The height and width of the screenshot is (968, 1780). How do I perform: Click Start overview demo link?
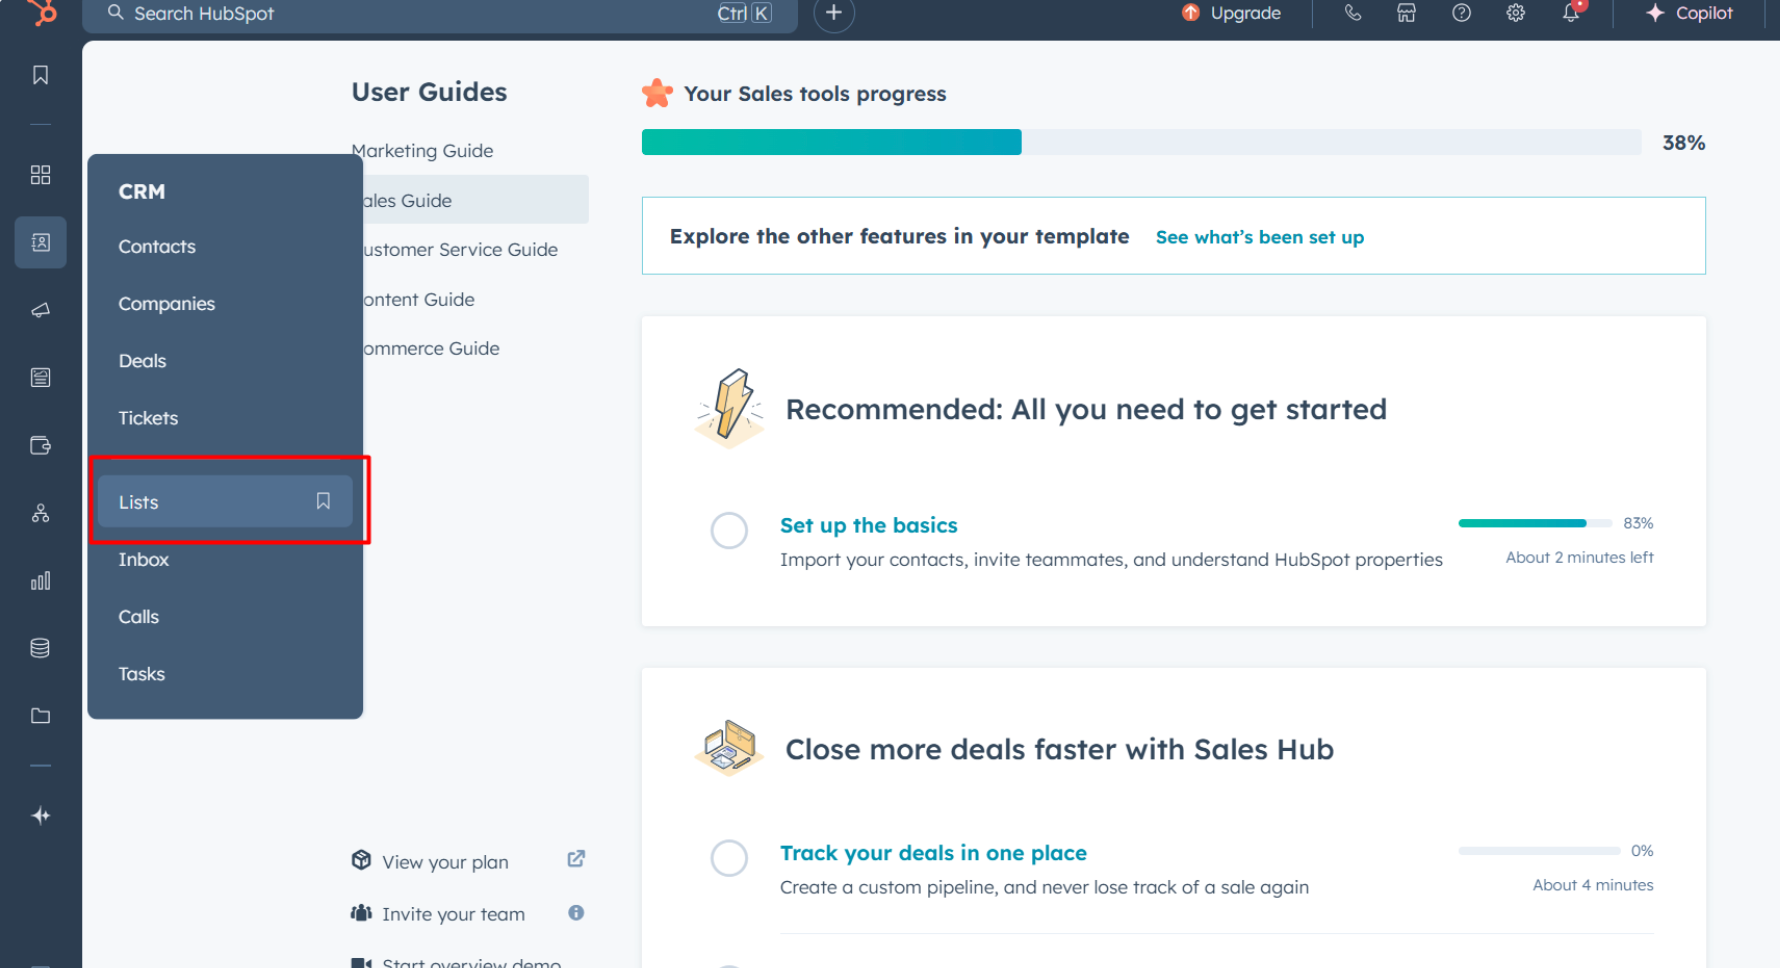472,961
